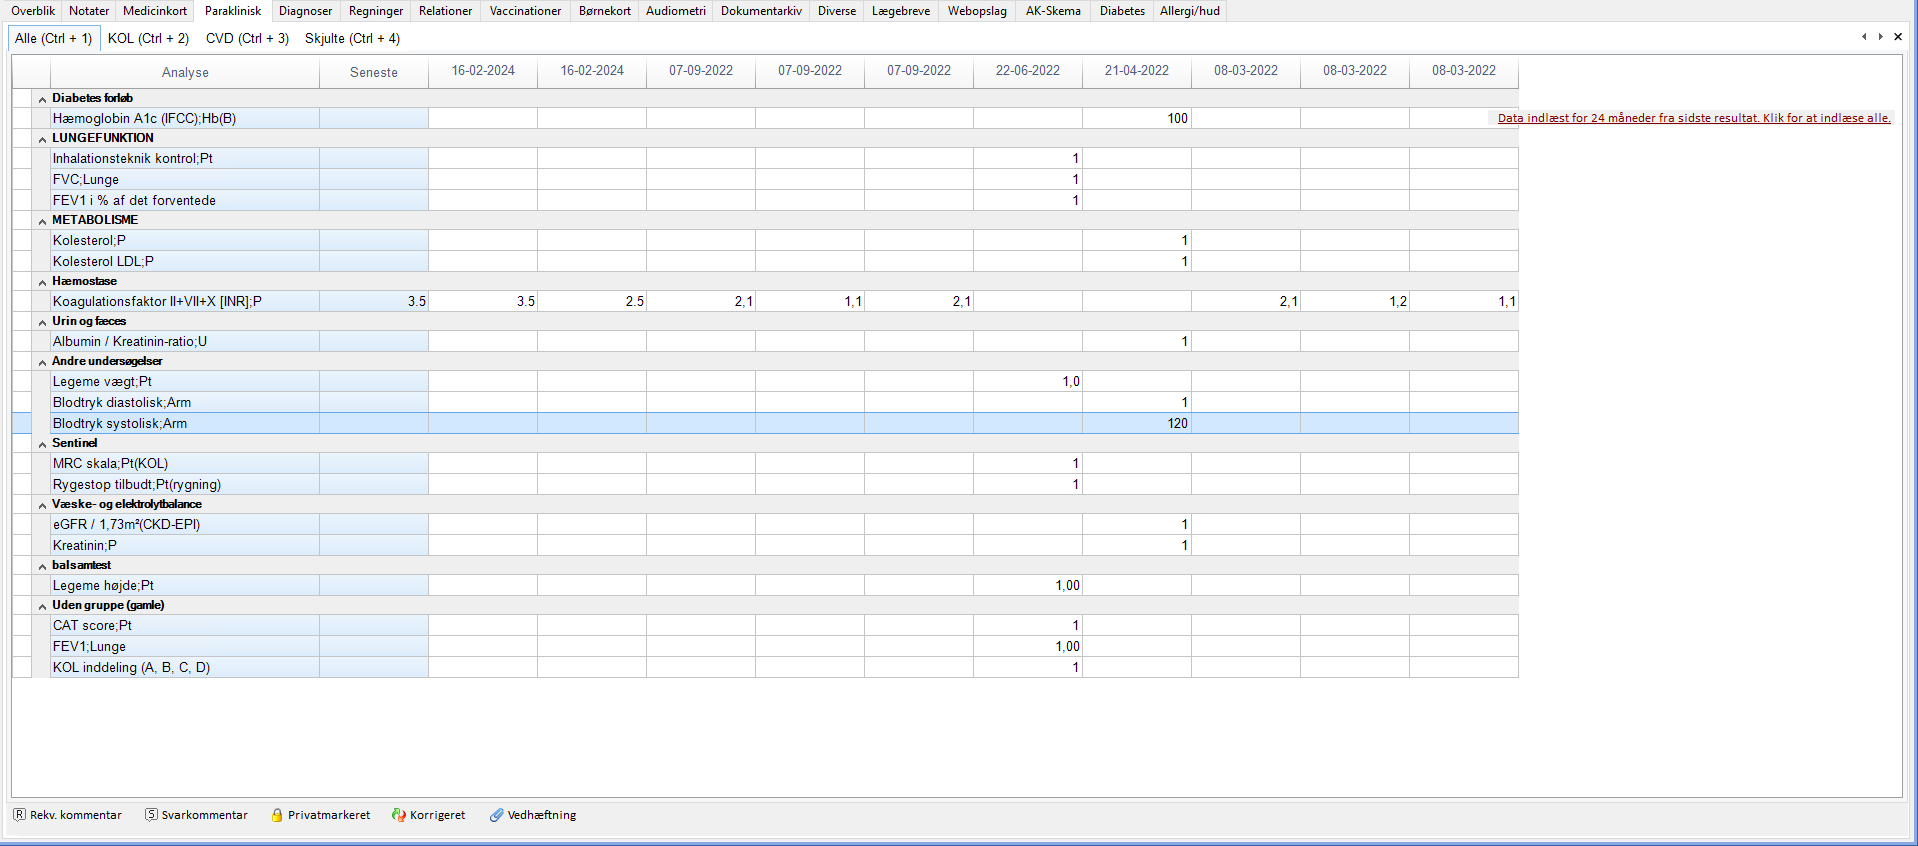Open the Dokumentarkiv tab
Screen dimensions: 1918x846
761,11
